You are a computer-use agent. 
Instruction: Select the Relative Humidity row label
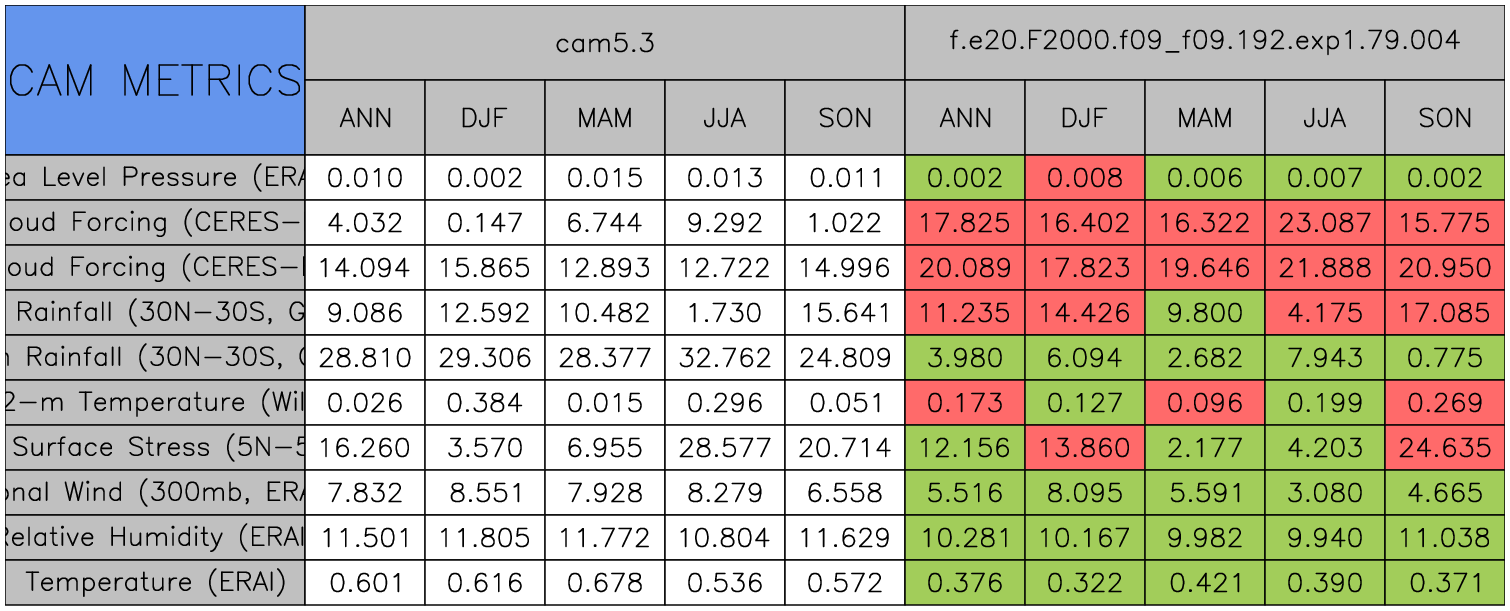pyautogui.click(x=155, y=537)
